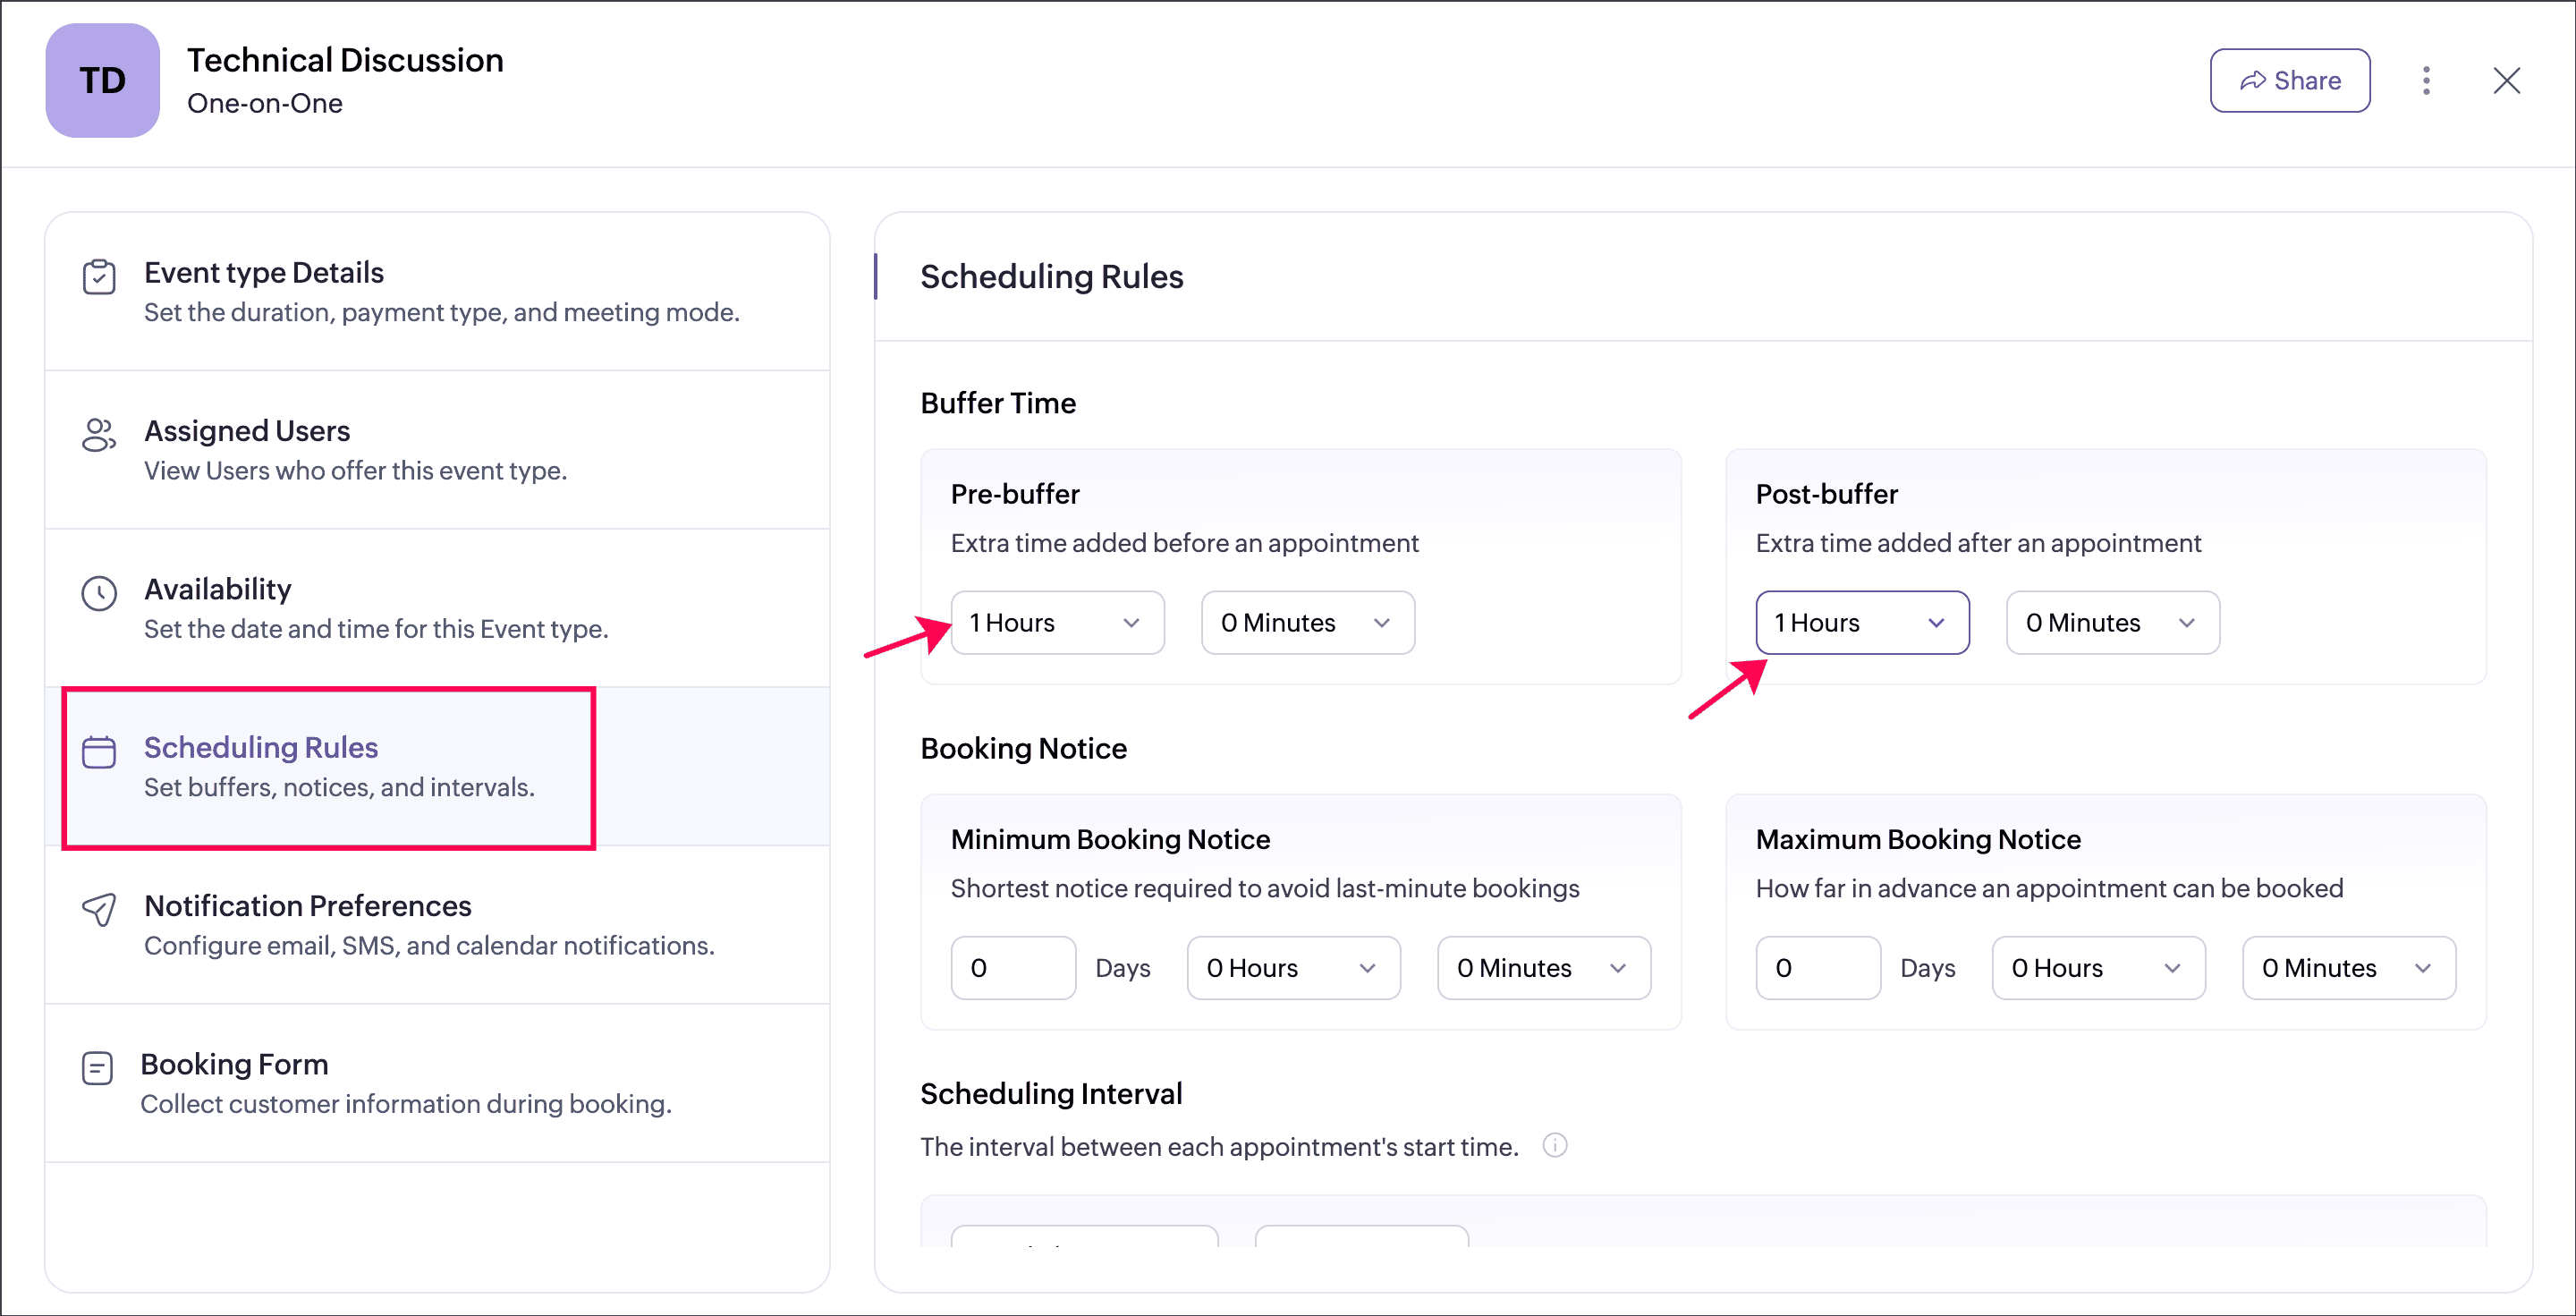The image size is (2576, 1316).
Task: Click the Post-buffer label
Action: tap(1826, 494)
